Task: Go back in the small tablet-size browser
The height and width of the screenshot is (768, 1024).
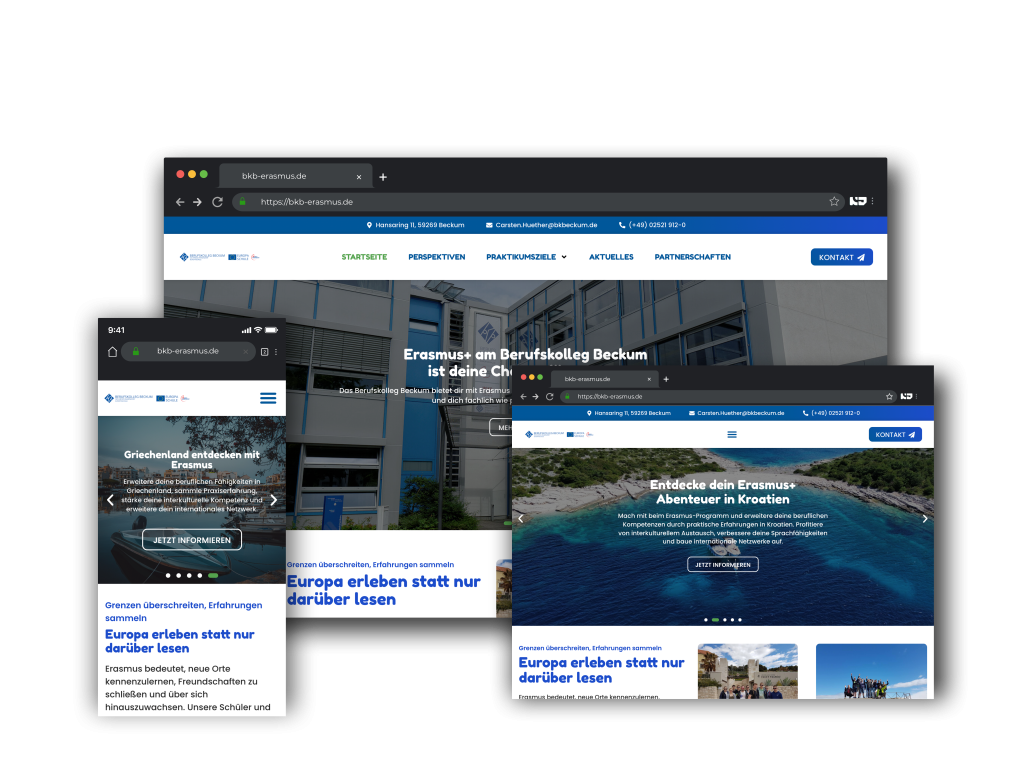Action: (x=523, y=396)
